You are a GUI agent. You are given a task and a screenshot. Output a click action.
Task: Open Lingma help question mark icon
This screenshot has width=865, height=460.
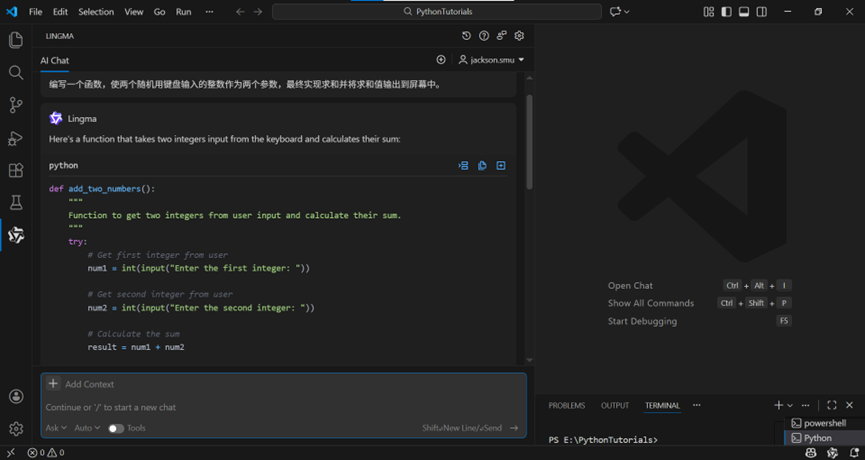[484, 36]
